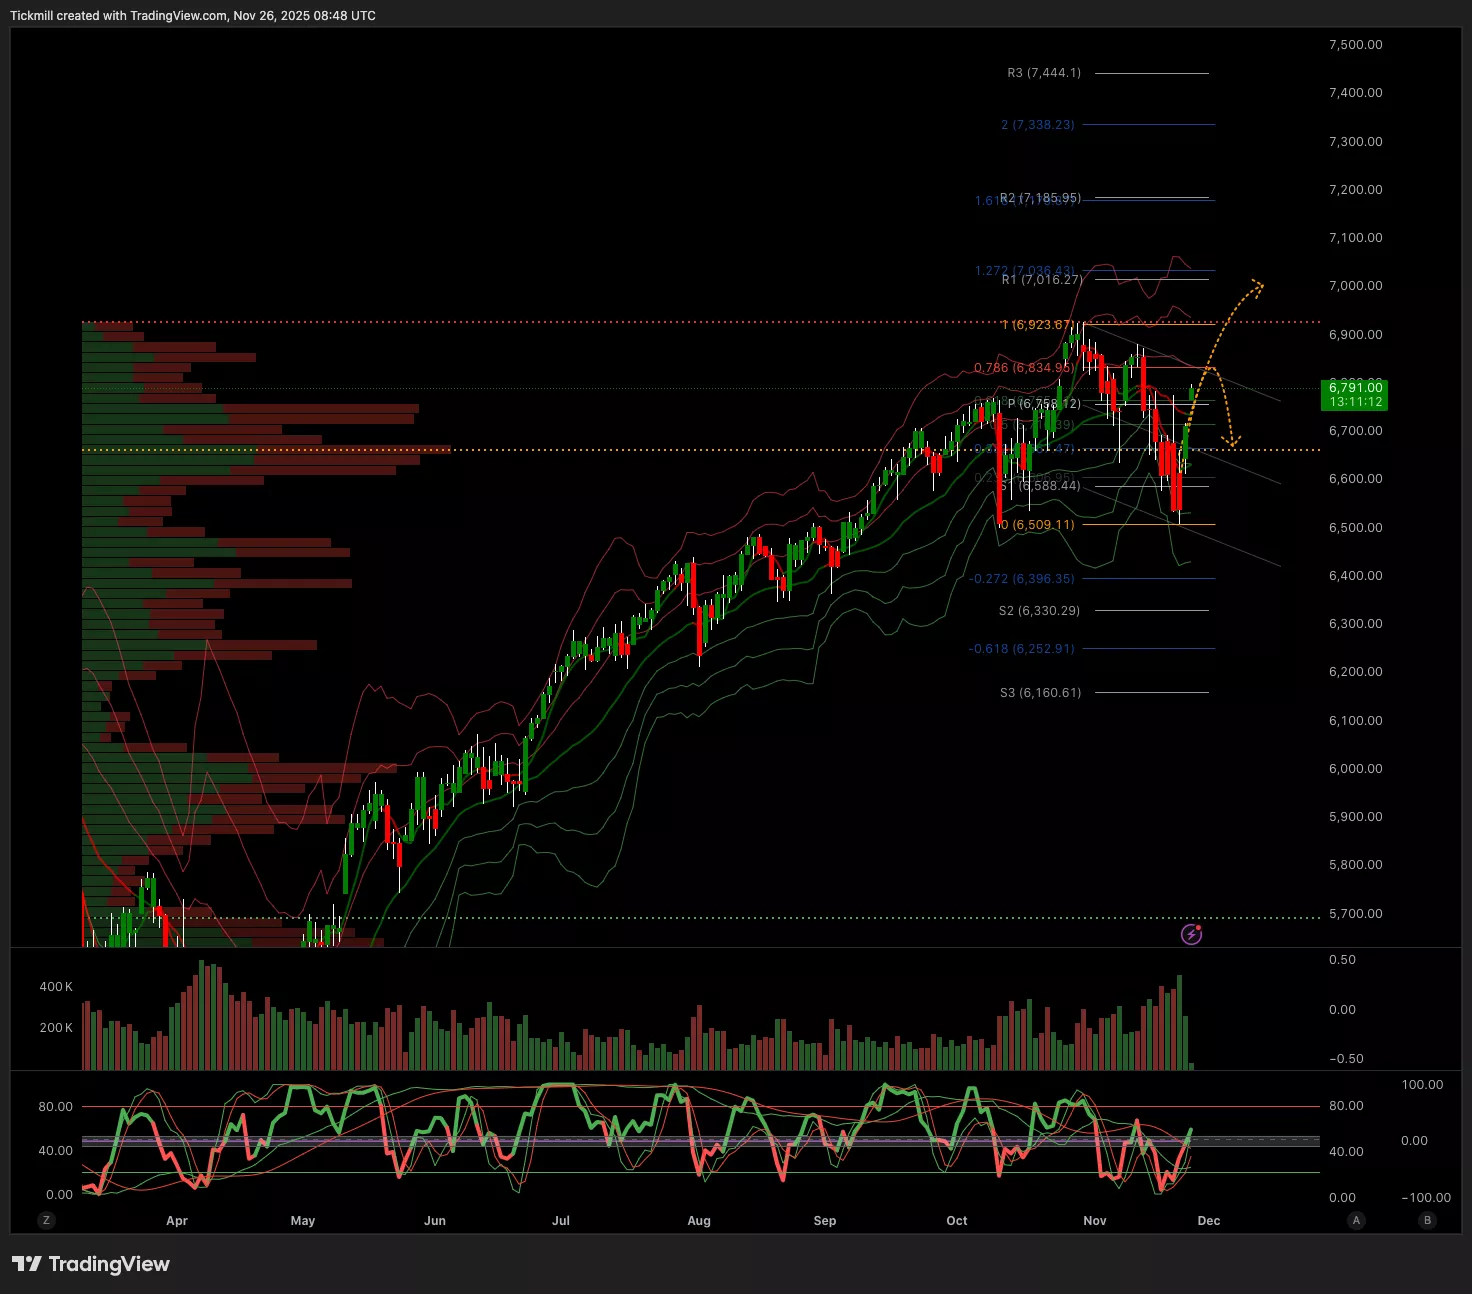Click the 80.00 oscillator level on left axis

tap(56, 1106)
